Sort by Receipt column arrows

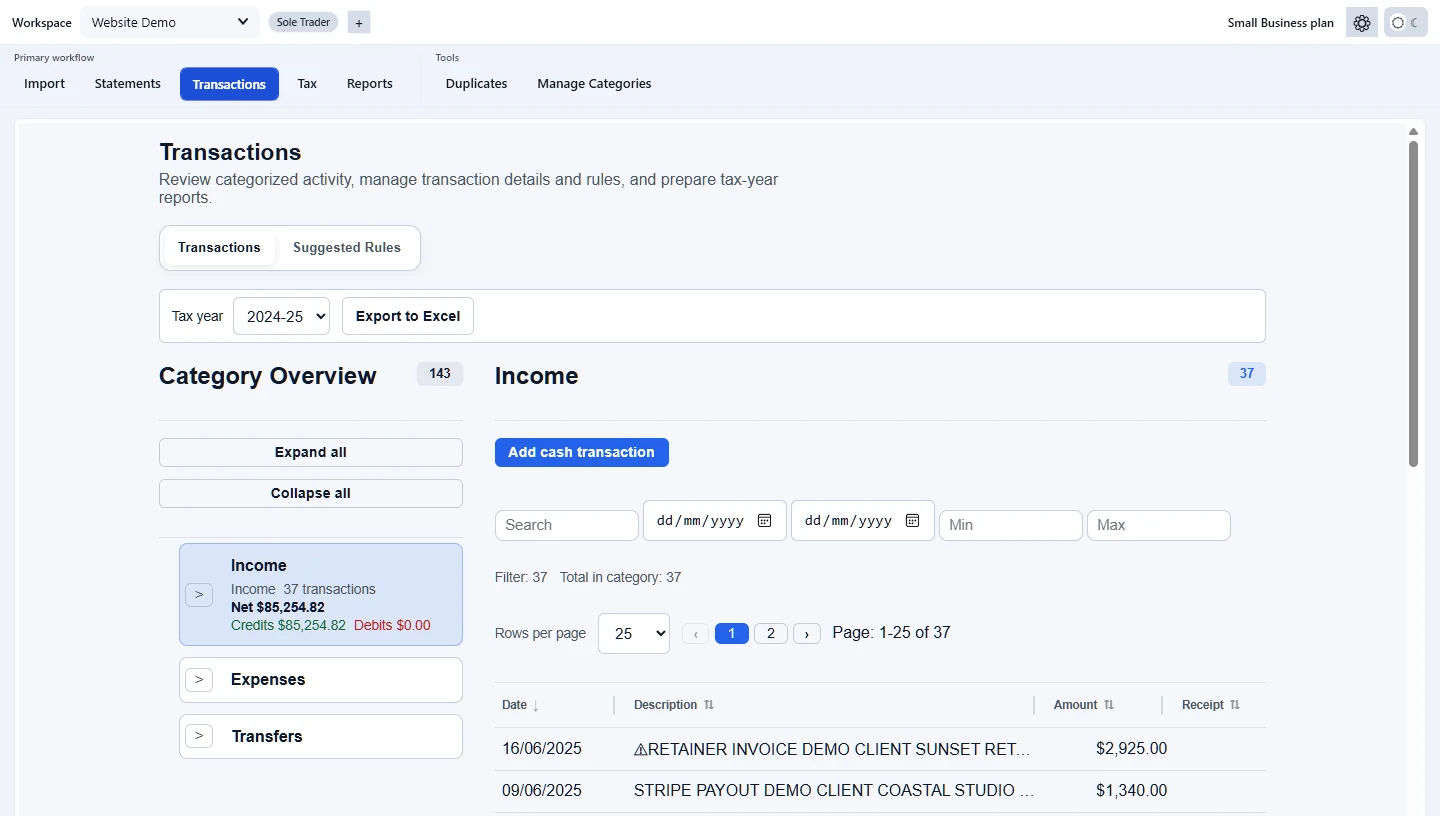coord(1235,705)
